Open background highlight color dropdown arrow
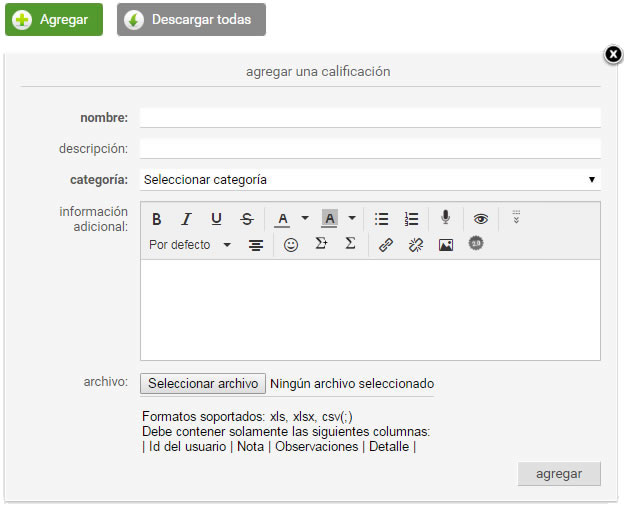Image resolution: width=625 pixels, height=505 pixels. [x=352, y=218]
